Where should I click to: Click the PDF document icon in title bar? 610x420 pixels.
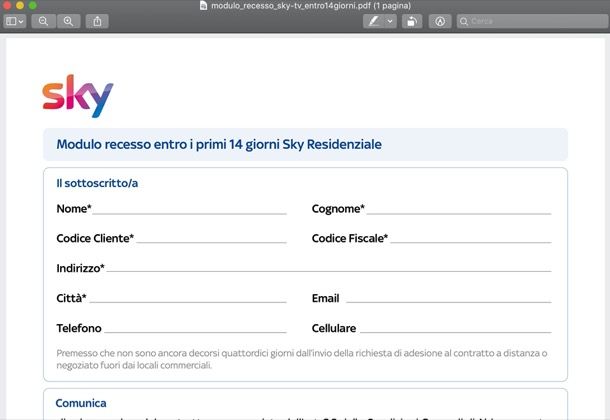[x=203, y=5]
